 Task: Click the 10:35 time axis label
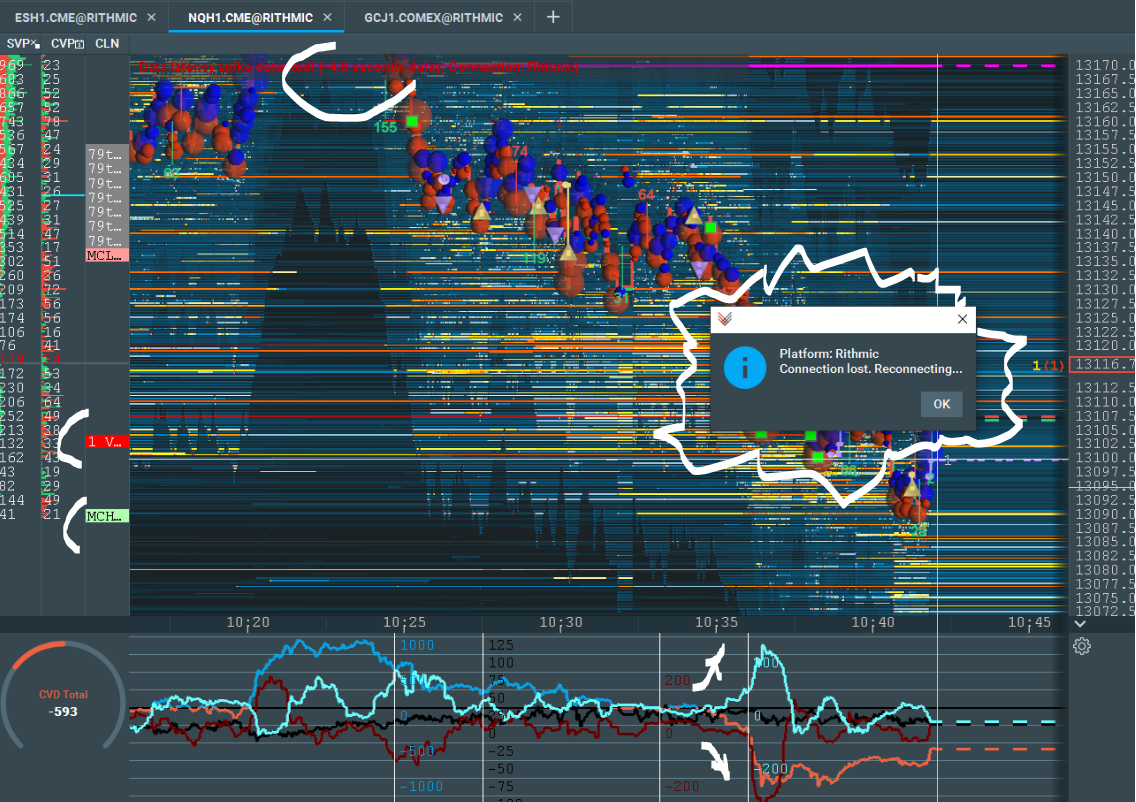717,622
